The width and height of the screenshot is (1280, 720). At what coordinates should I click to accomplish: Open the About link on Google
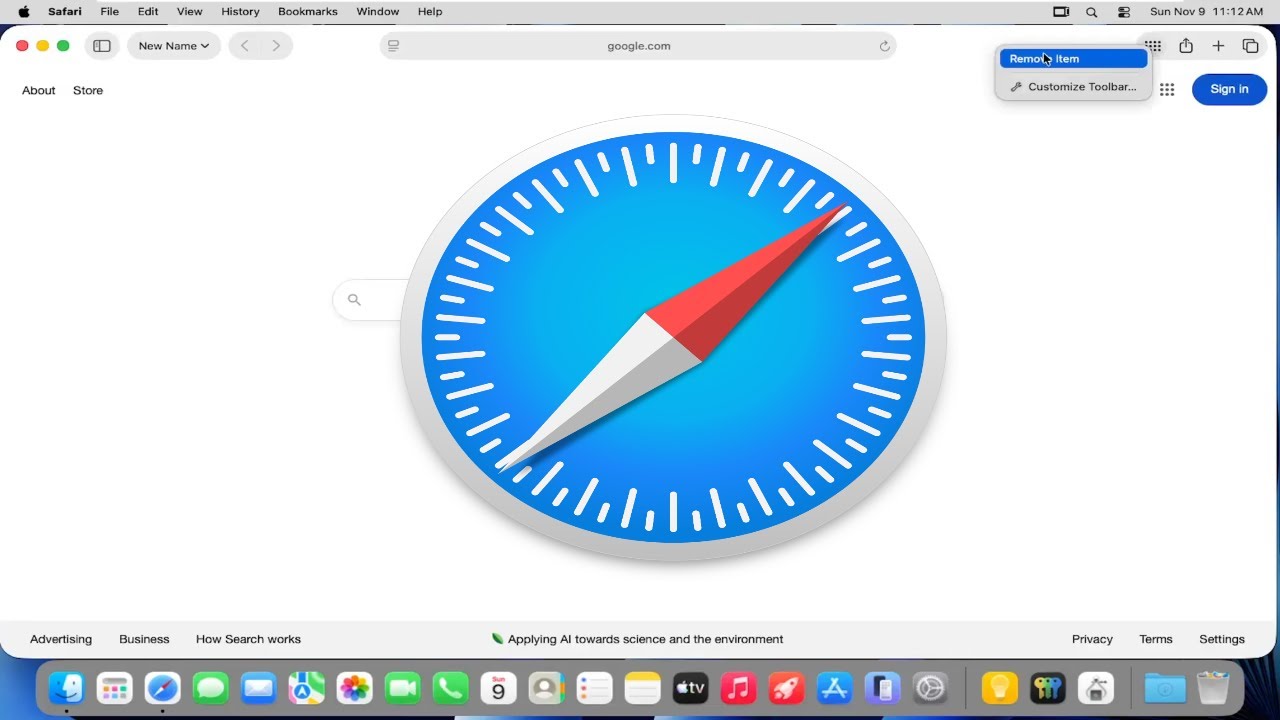click(39, 90)
